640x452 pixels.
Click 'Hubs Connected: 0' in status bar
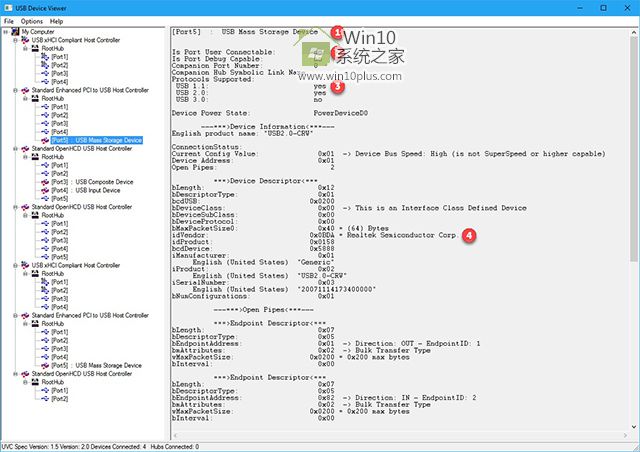coord(175,447)
